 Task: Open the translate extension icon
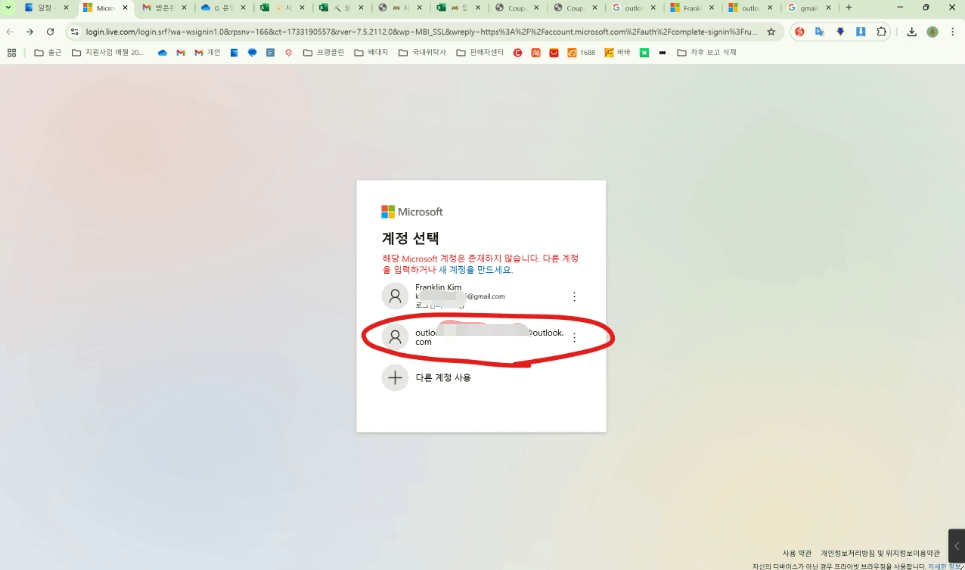pyautogui.click(x=820, y=32)
